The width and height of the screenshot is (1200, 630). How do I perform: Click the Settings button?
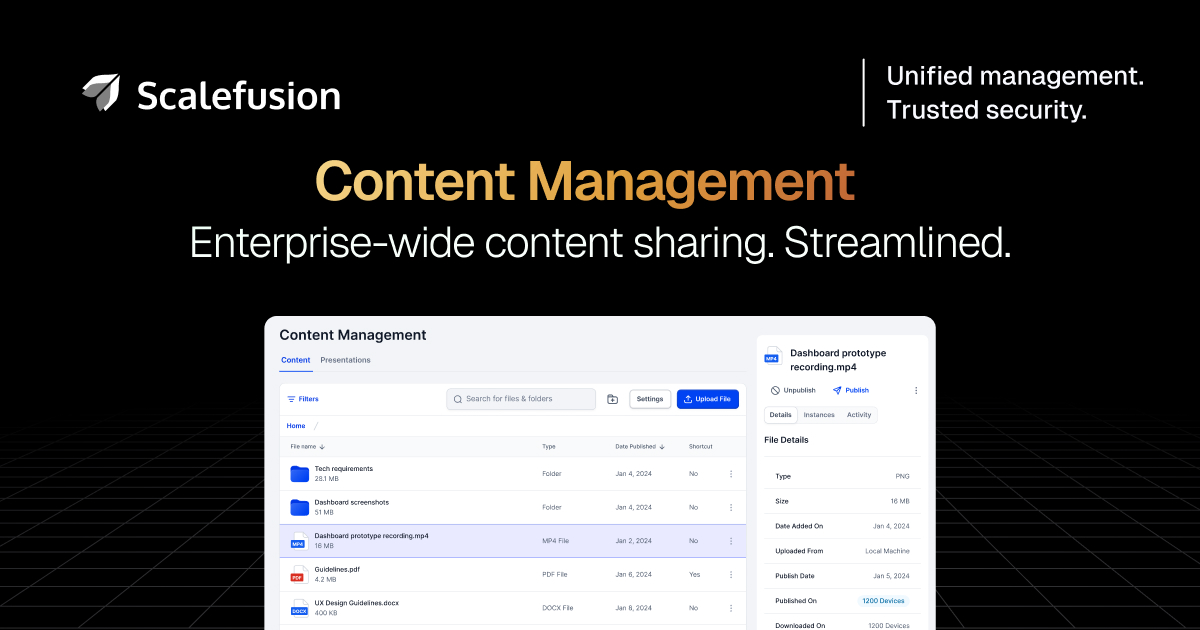click(x=650, y=399)
